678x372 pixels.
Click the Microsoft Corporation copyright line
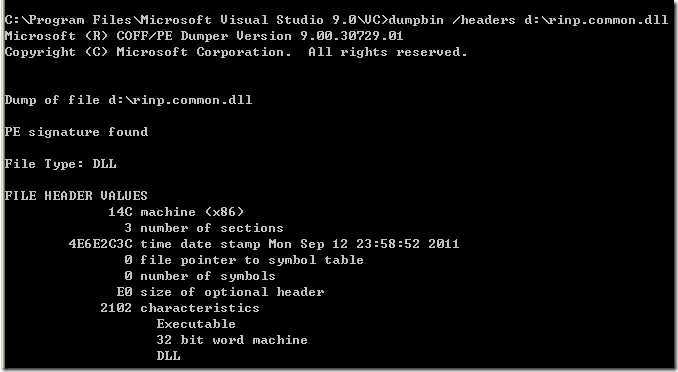[x=236, y=52]
